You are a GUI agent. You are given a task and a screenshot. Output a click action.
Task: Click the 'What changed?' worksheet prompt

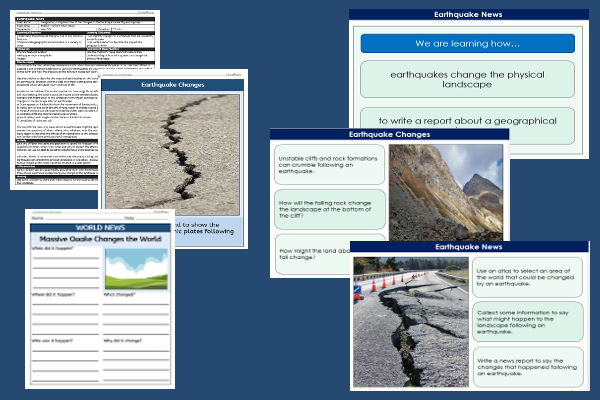coord(119,294)
